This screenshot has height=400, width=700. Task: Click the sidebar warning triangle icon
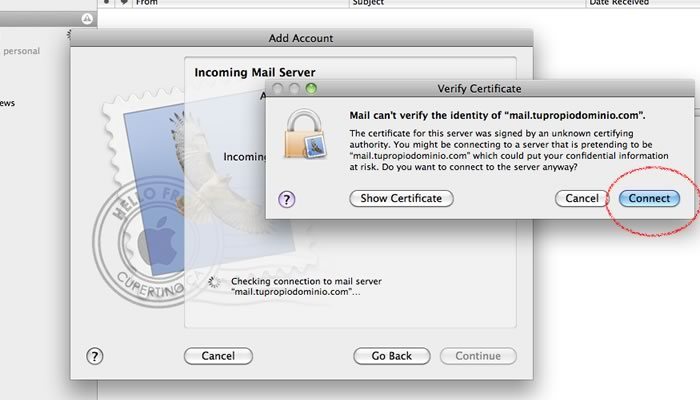[87, 19]
